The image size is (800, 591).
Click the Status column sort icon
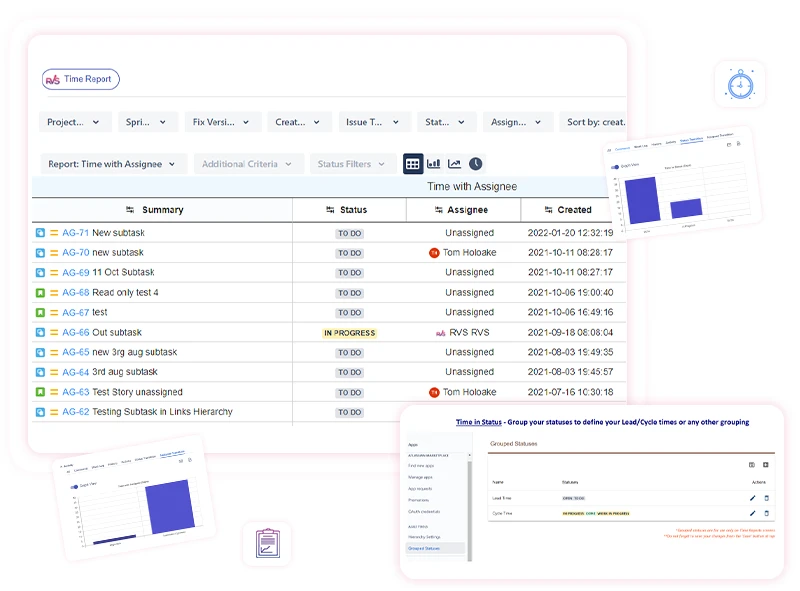point(331,210)
